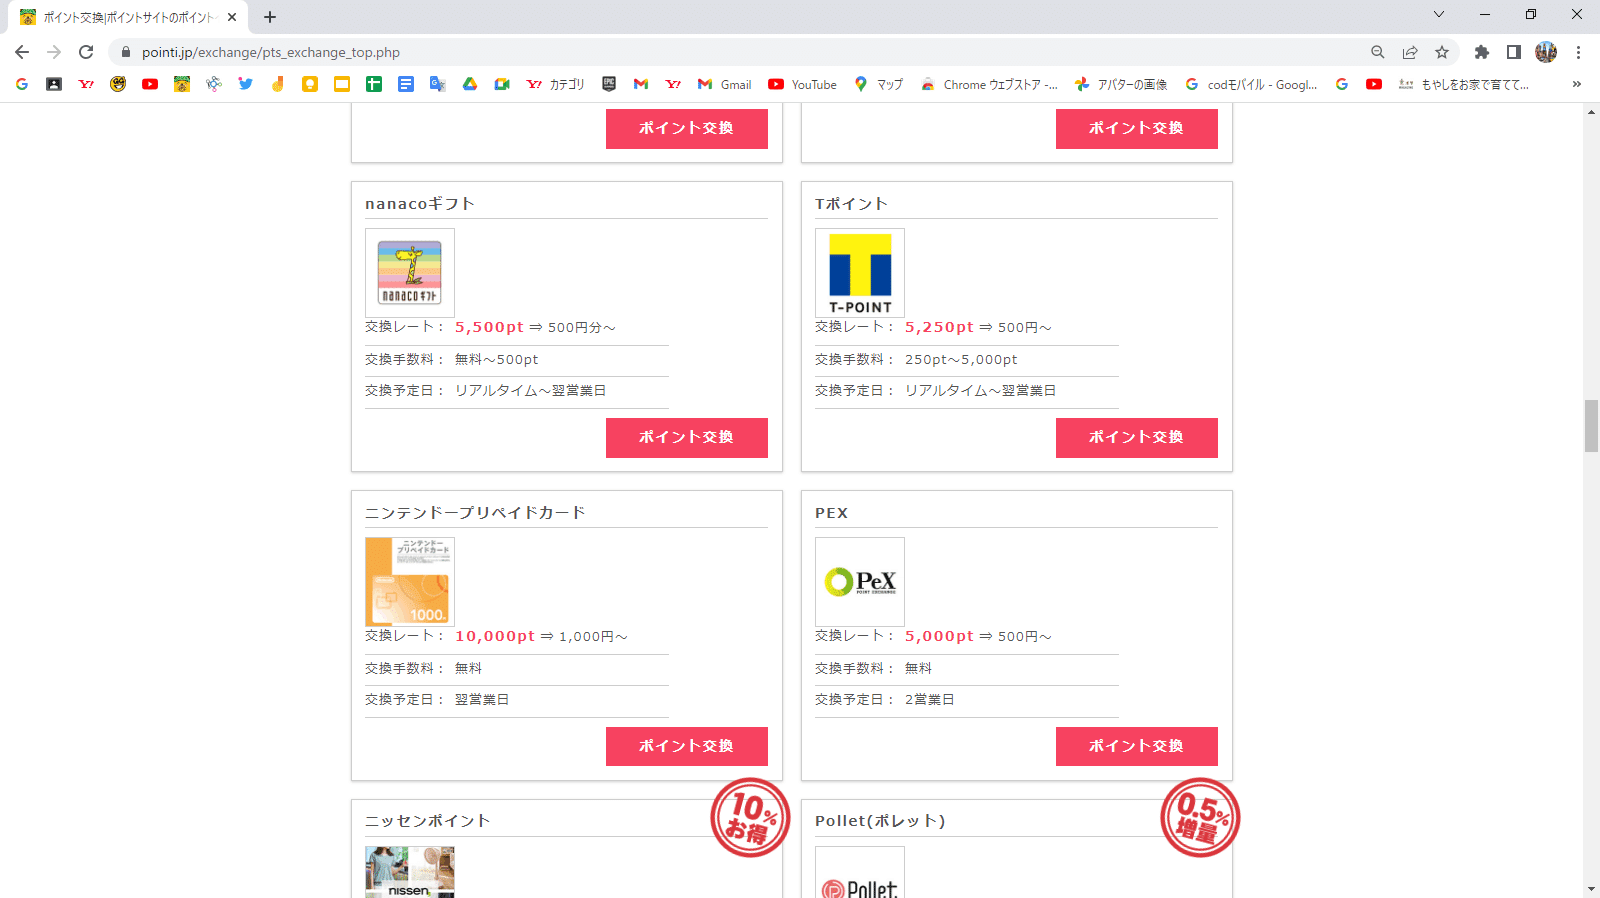Open the bookmark labeled YouTube
The image size is (1600, 898).
coord(802,84)
